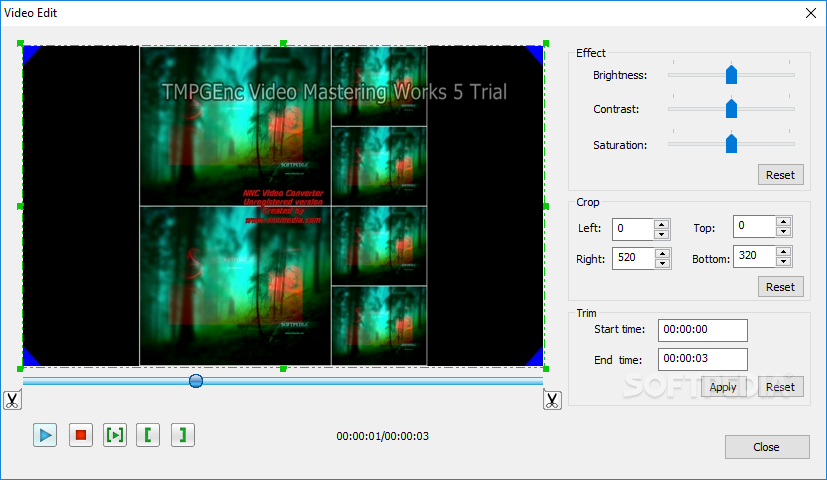The height and width of the screenshot is (480, 827).
Task: Click the End time field
Action: coord(703,359)
